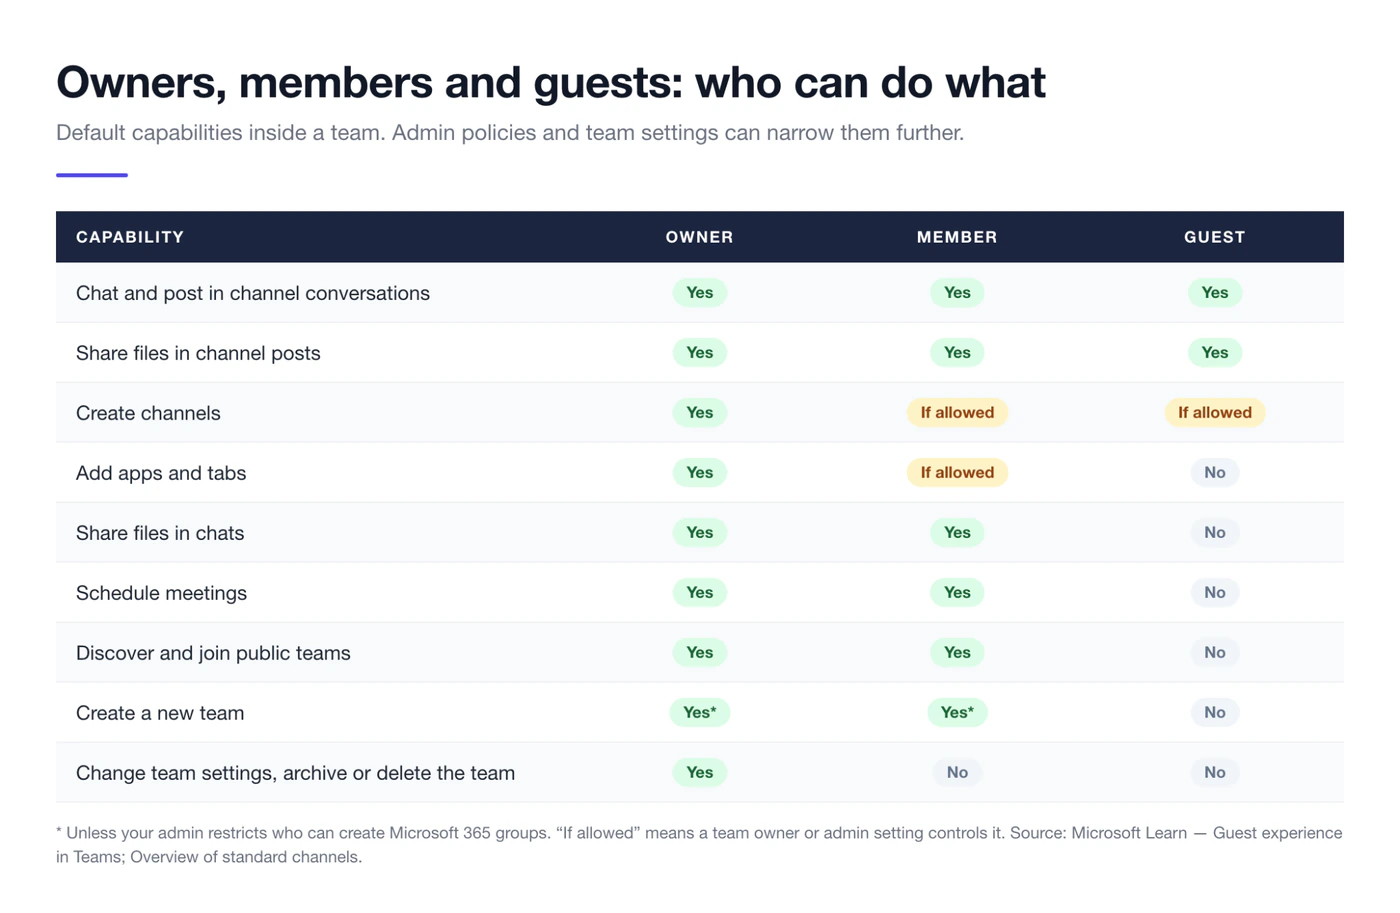The height and width of the screenshot is (913, 1400).
Task: Click Owner 'Yes' for Share files in channel posts
Action: 700,352
